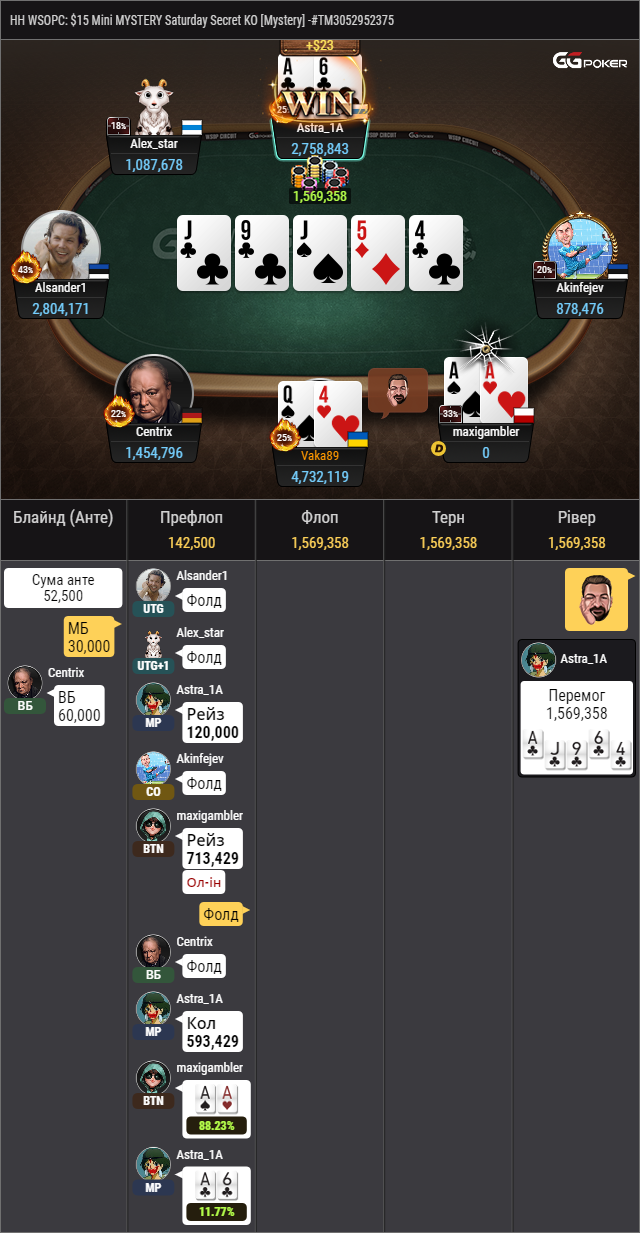Click maxigambler's 88.23% equity card box
The width and height of the screenshot is (640, 1233).
point(216,1109)
